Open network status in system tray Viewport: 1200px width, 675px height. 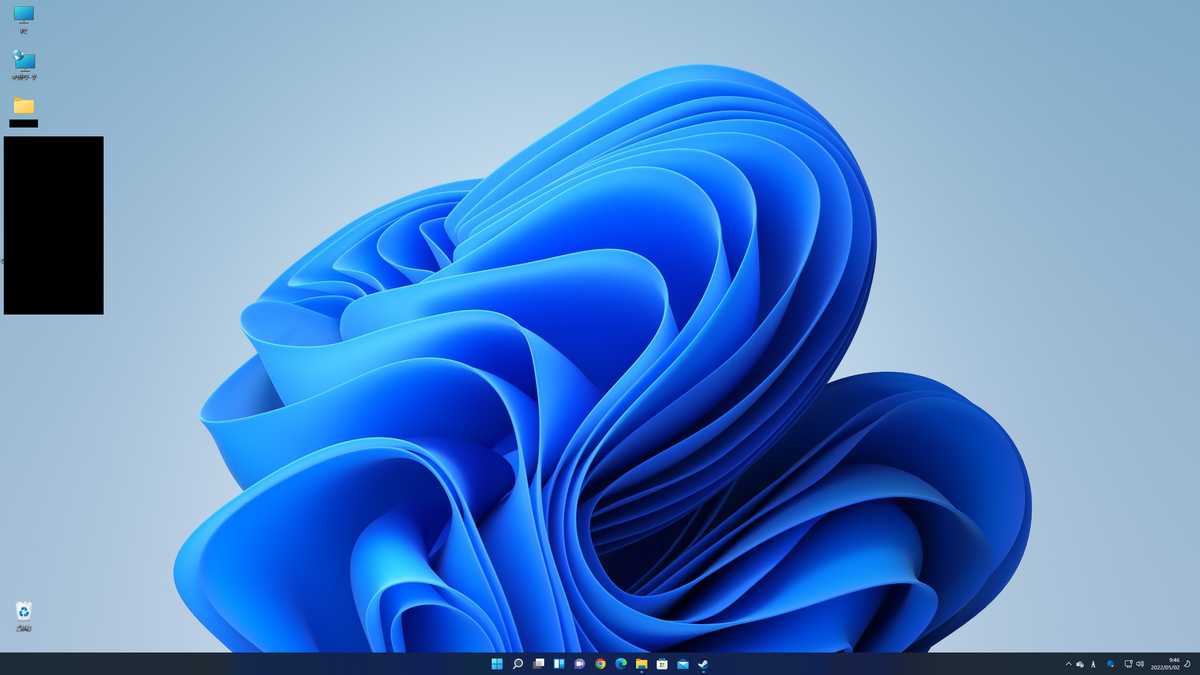(x=1128, y=664)
